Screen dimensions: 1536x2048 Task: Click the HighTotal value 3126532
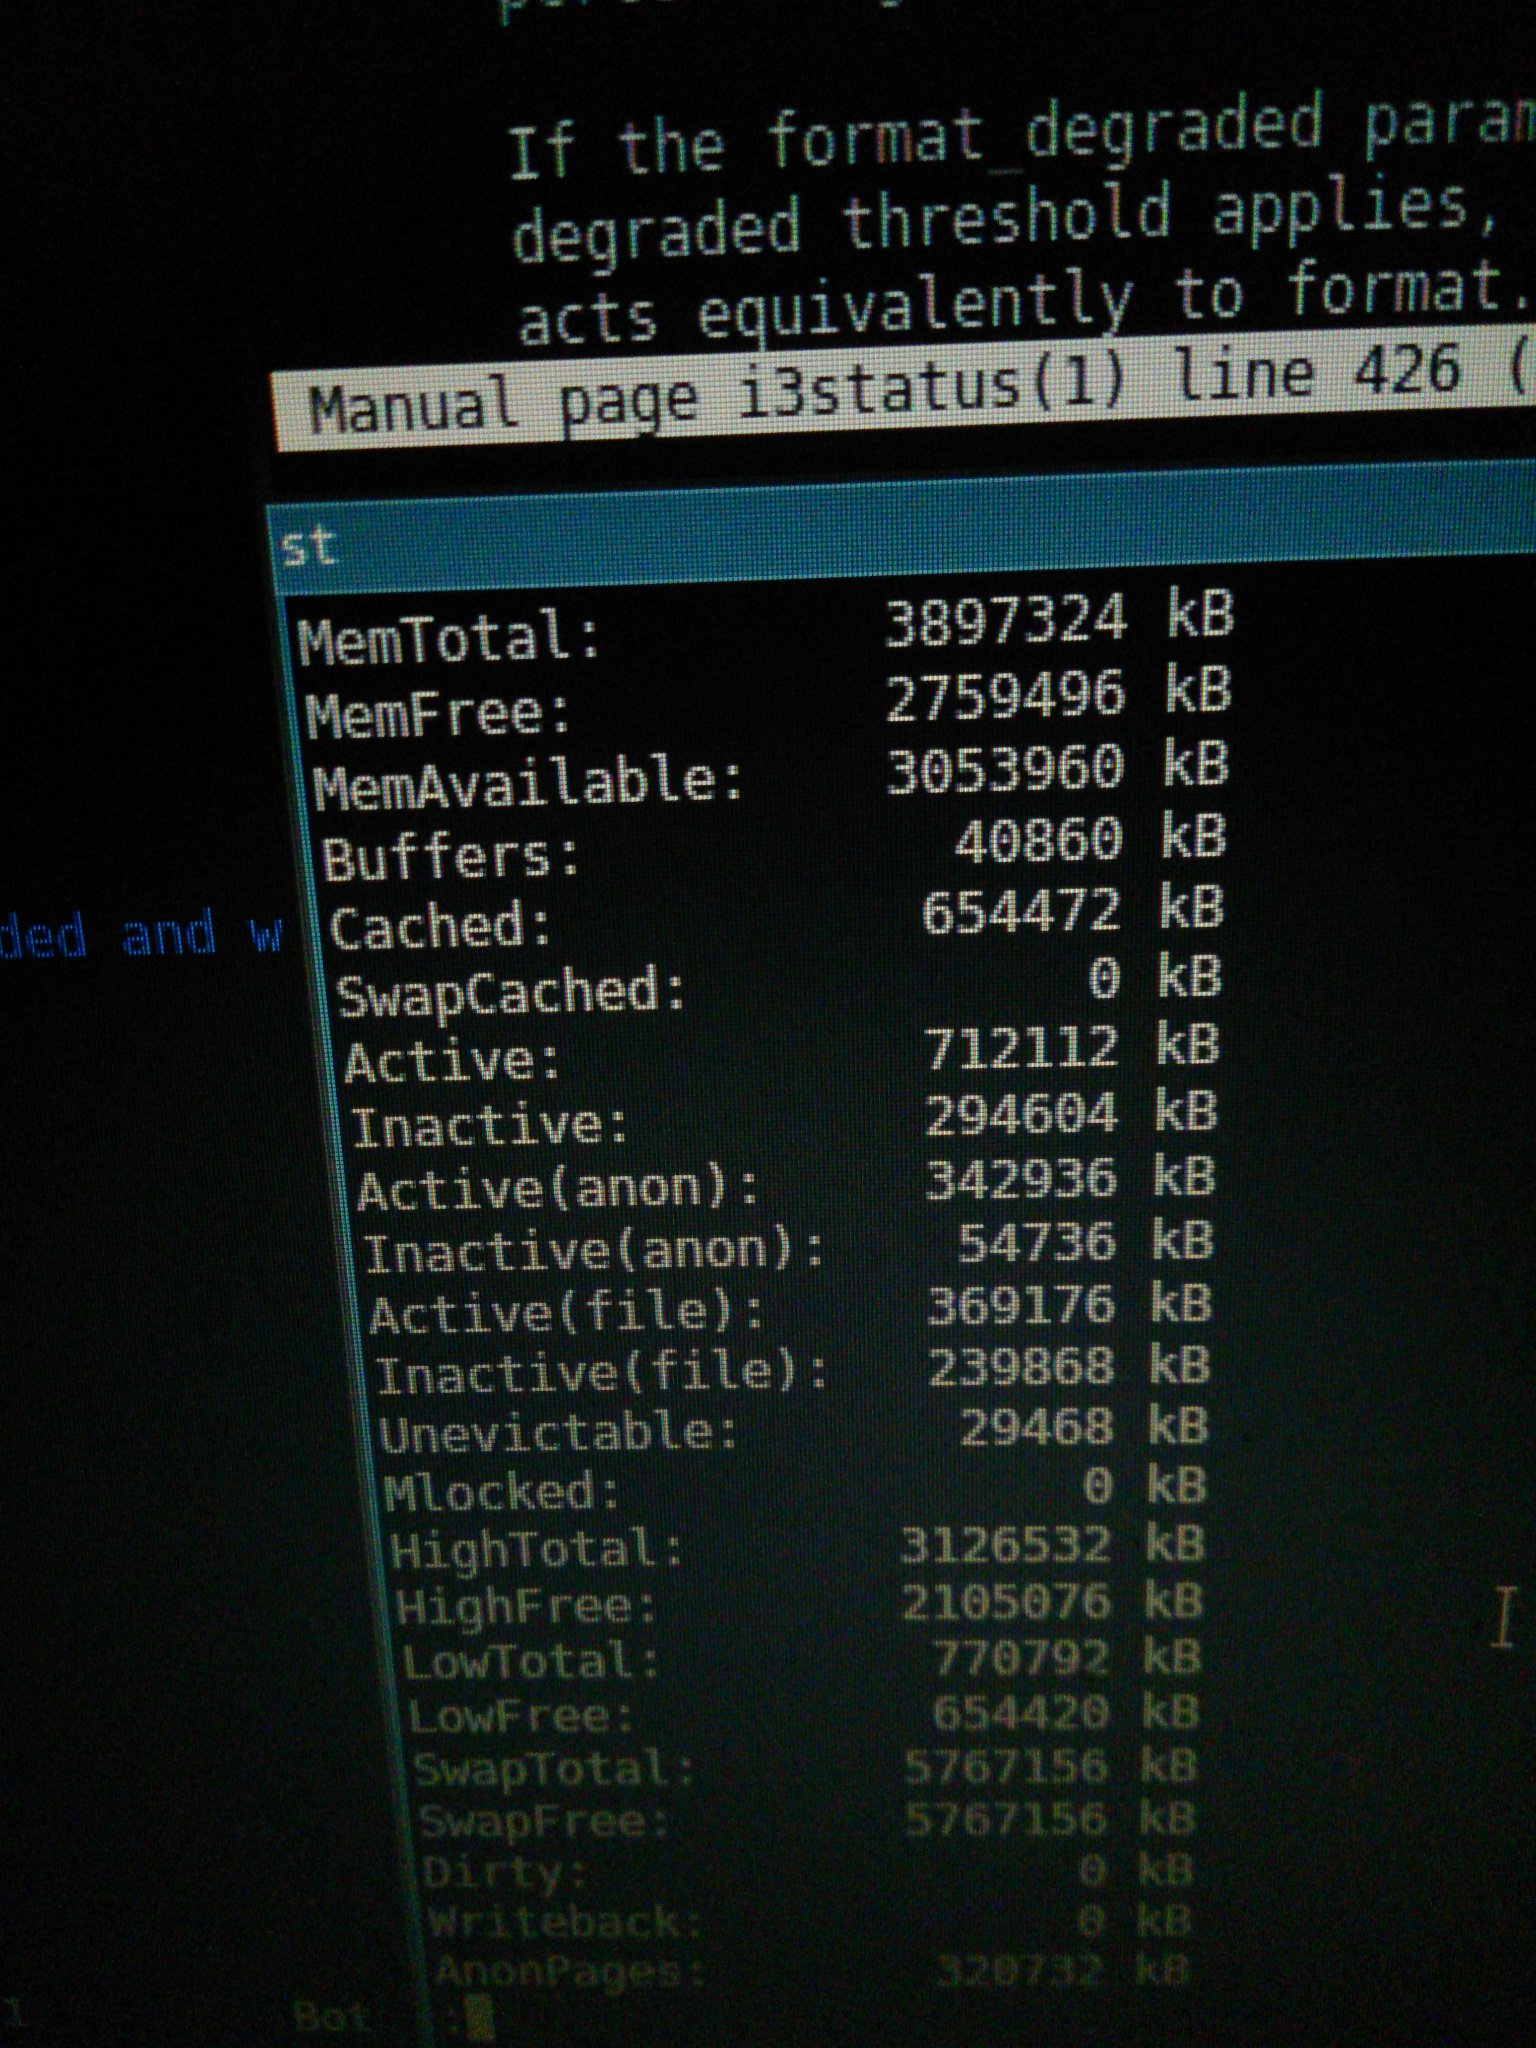point(1005,1546)
